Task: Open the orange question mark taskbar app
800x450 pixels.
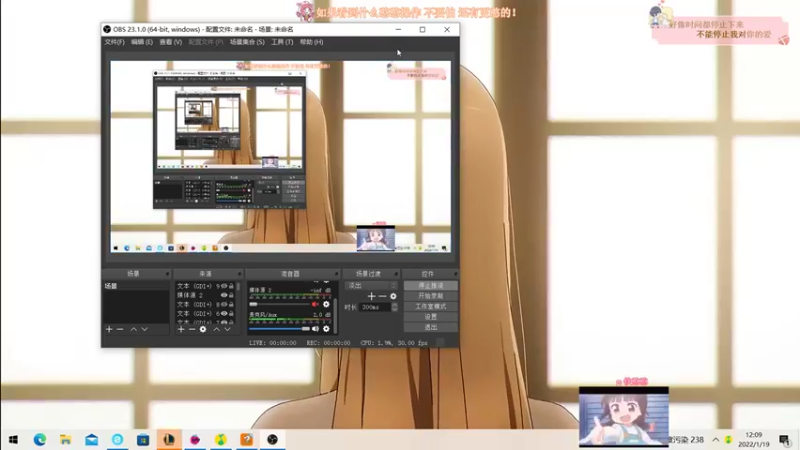Action: click(246, 439)
